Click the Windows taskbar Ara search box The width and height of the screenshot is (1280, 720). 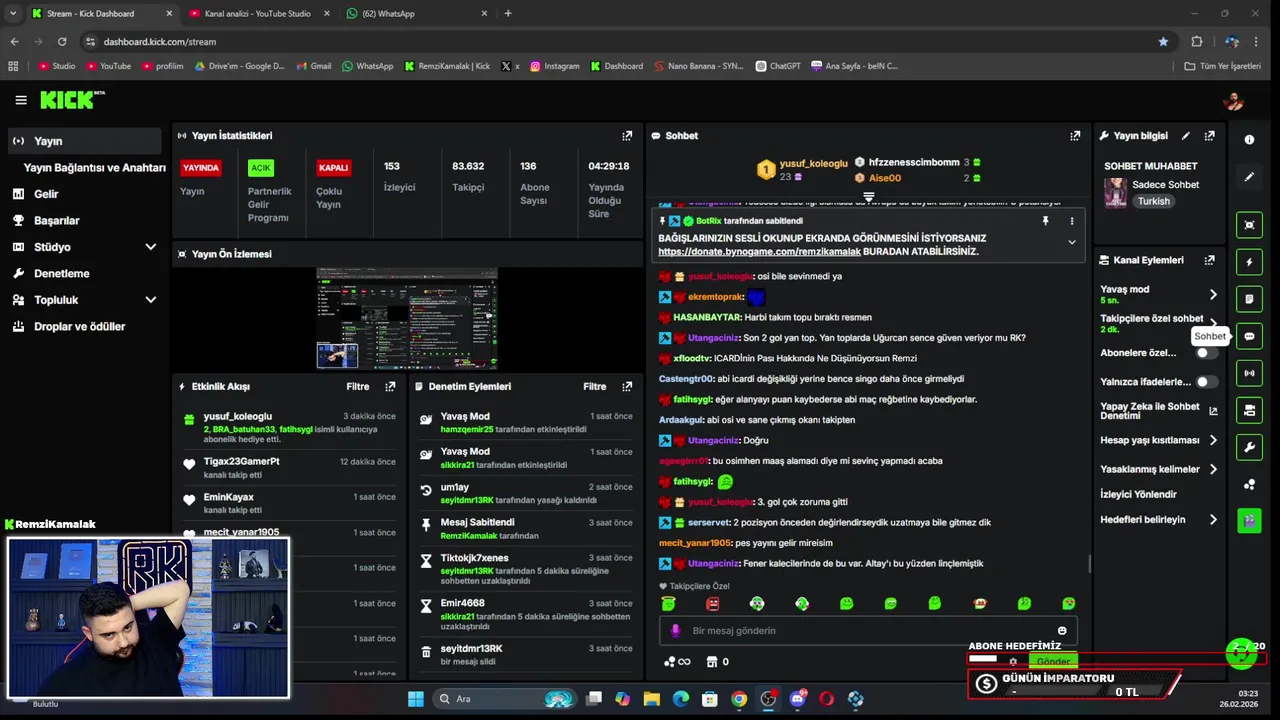pos(506,699)
